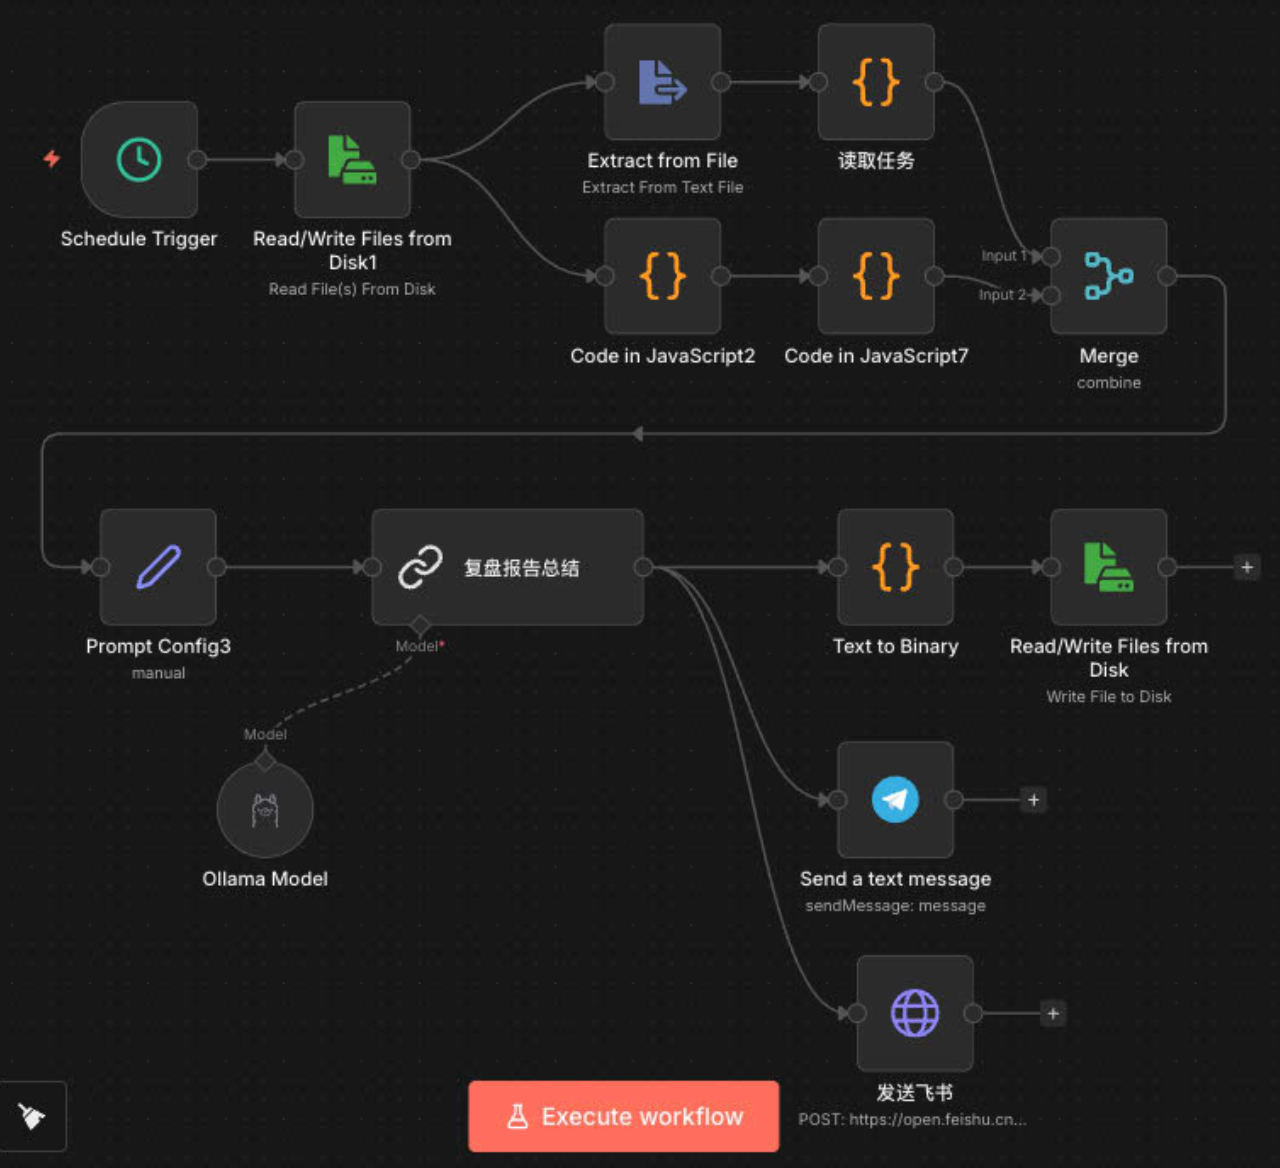
Task: Add node after Send a text message
Action: pyautogui.click(x=1034, y=800)
